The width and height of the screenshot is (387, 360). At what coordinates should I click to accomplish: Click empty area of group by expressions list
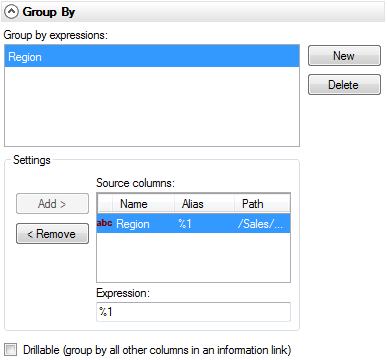coord(152,106)
